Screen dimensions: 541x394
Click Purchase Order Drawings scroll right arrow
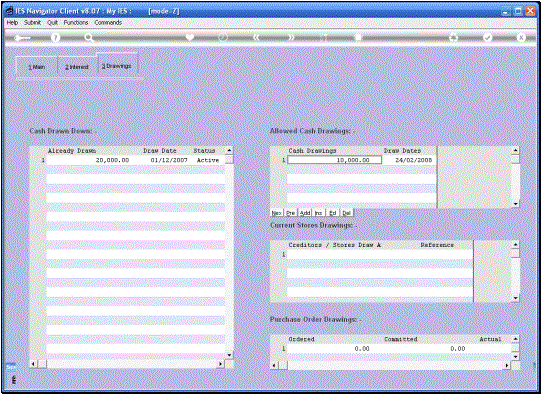(x=506, y=365)
